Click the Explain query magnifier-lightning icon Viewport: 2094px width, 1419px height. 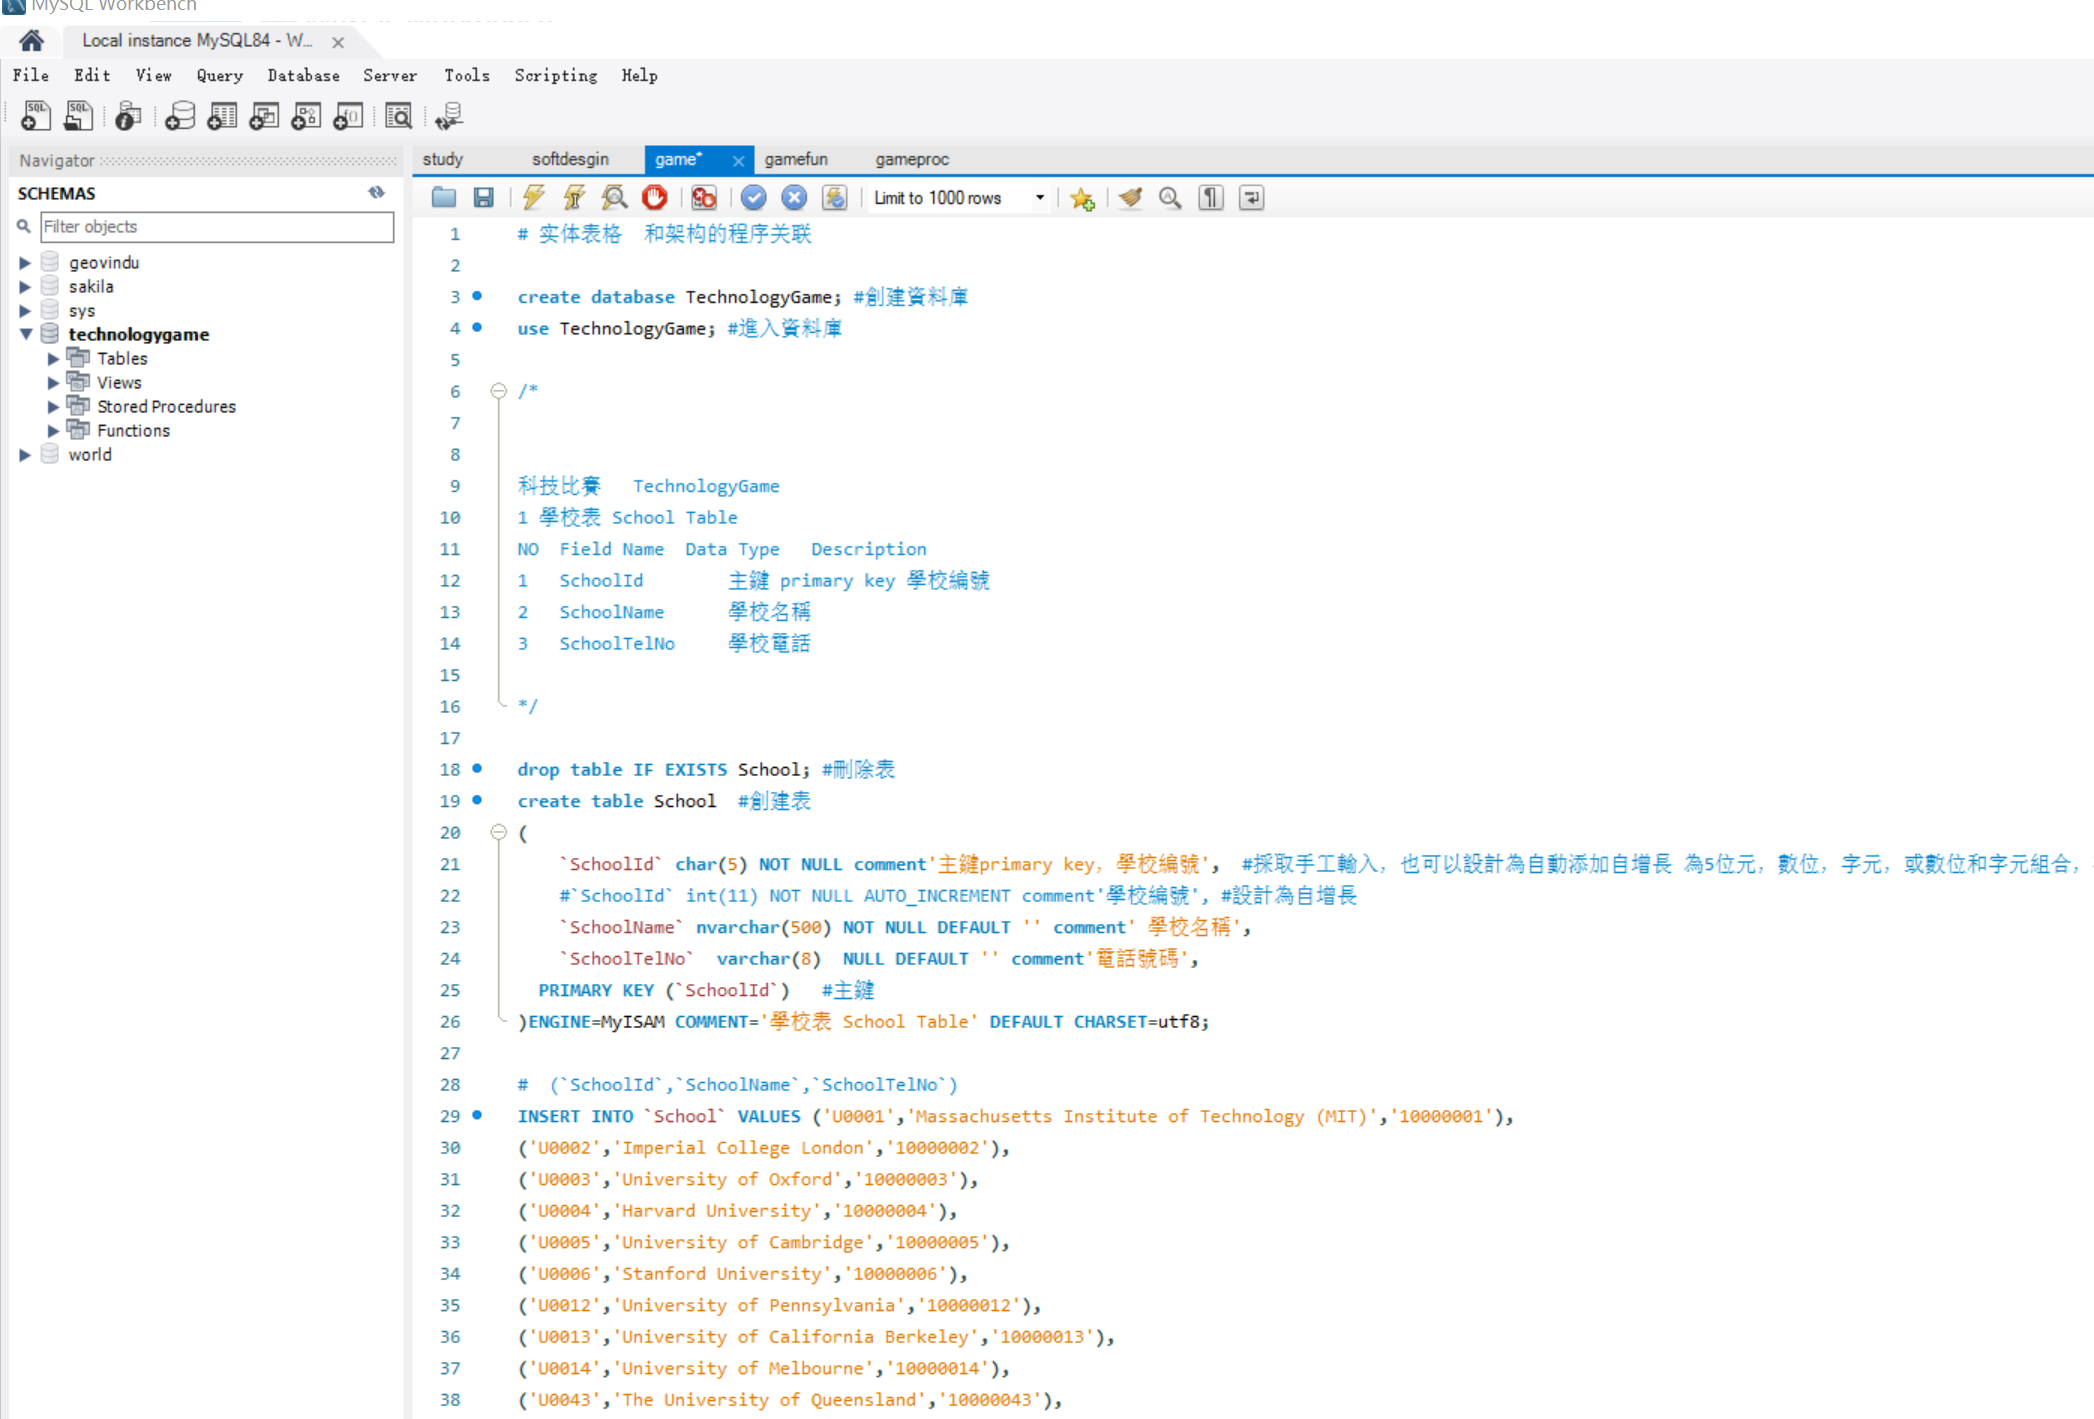pyautogui.click(x=614, y=198)
